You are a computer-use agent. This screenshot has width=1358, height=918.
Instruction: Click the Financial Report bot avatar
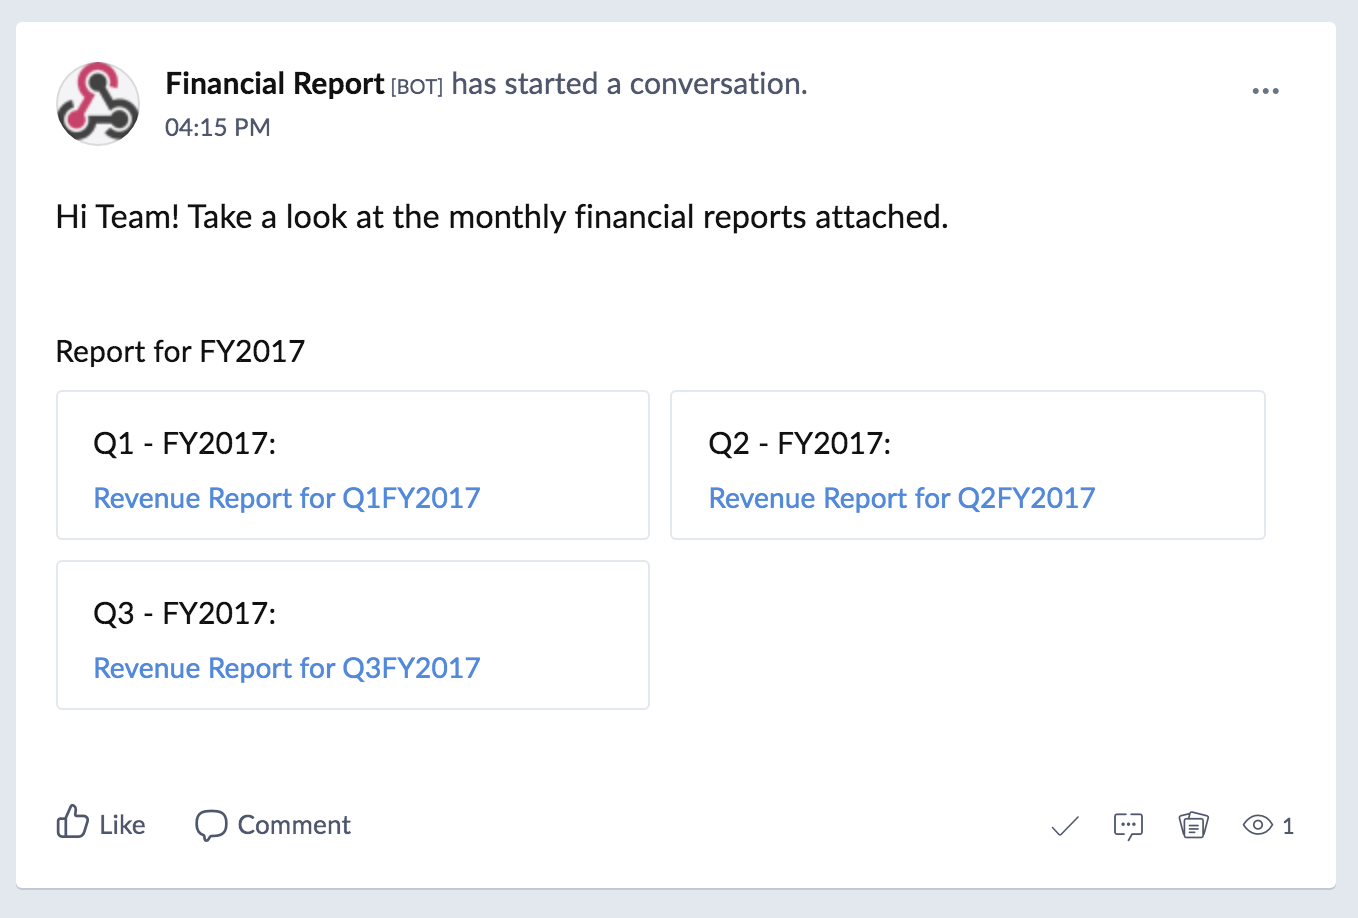[98, 104]
